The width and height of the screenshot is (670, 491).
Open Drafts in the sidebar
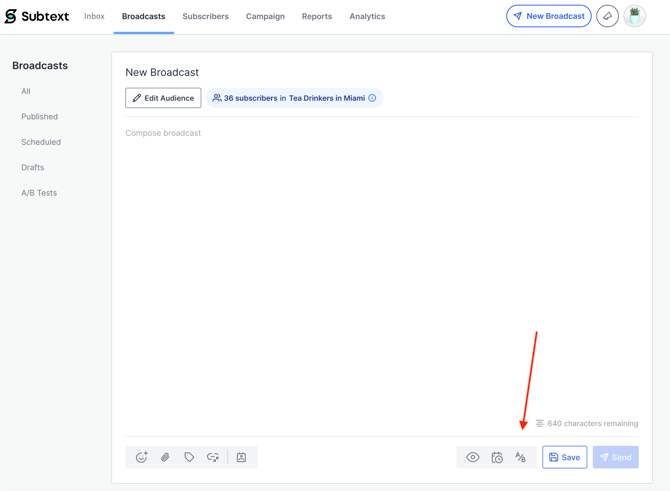point(32,167)
